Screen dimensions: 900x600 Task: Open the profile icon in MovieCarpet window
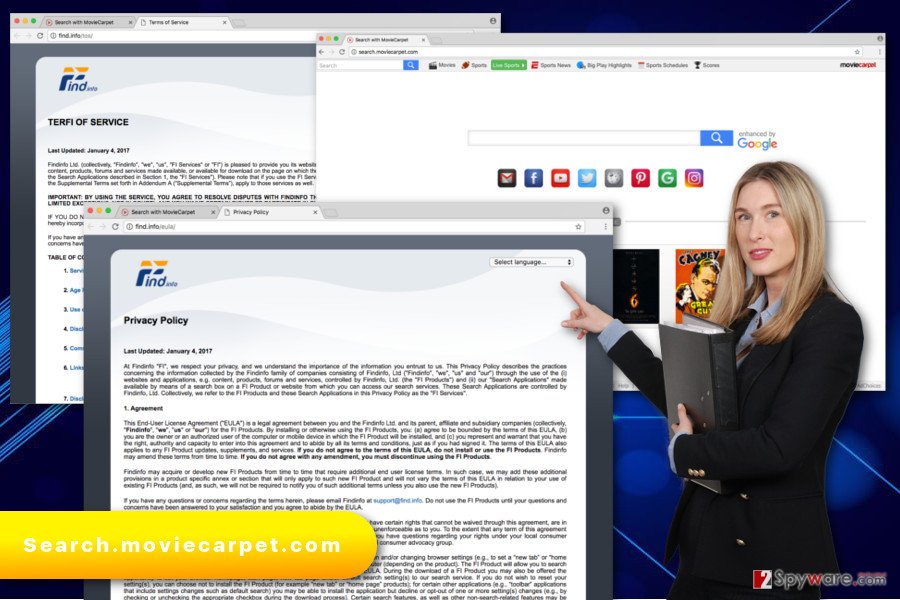point(880,38)
